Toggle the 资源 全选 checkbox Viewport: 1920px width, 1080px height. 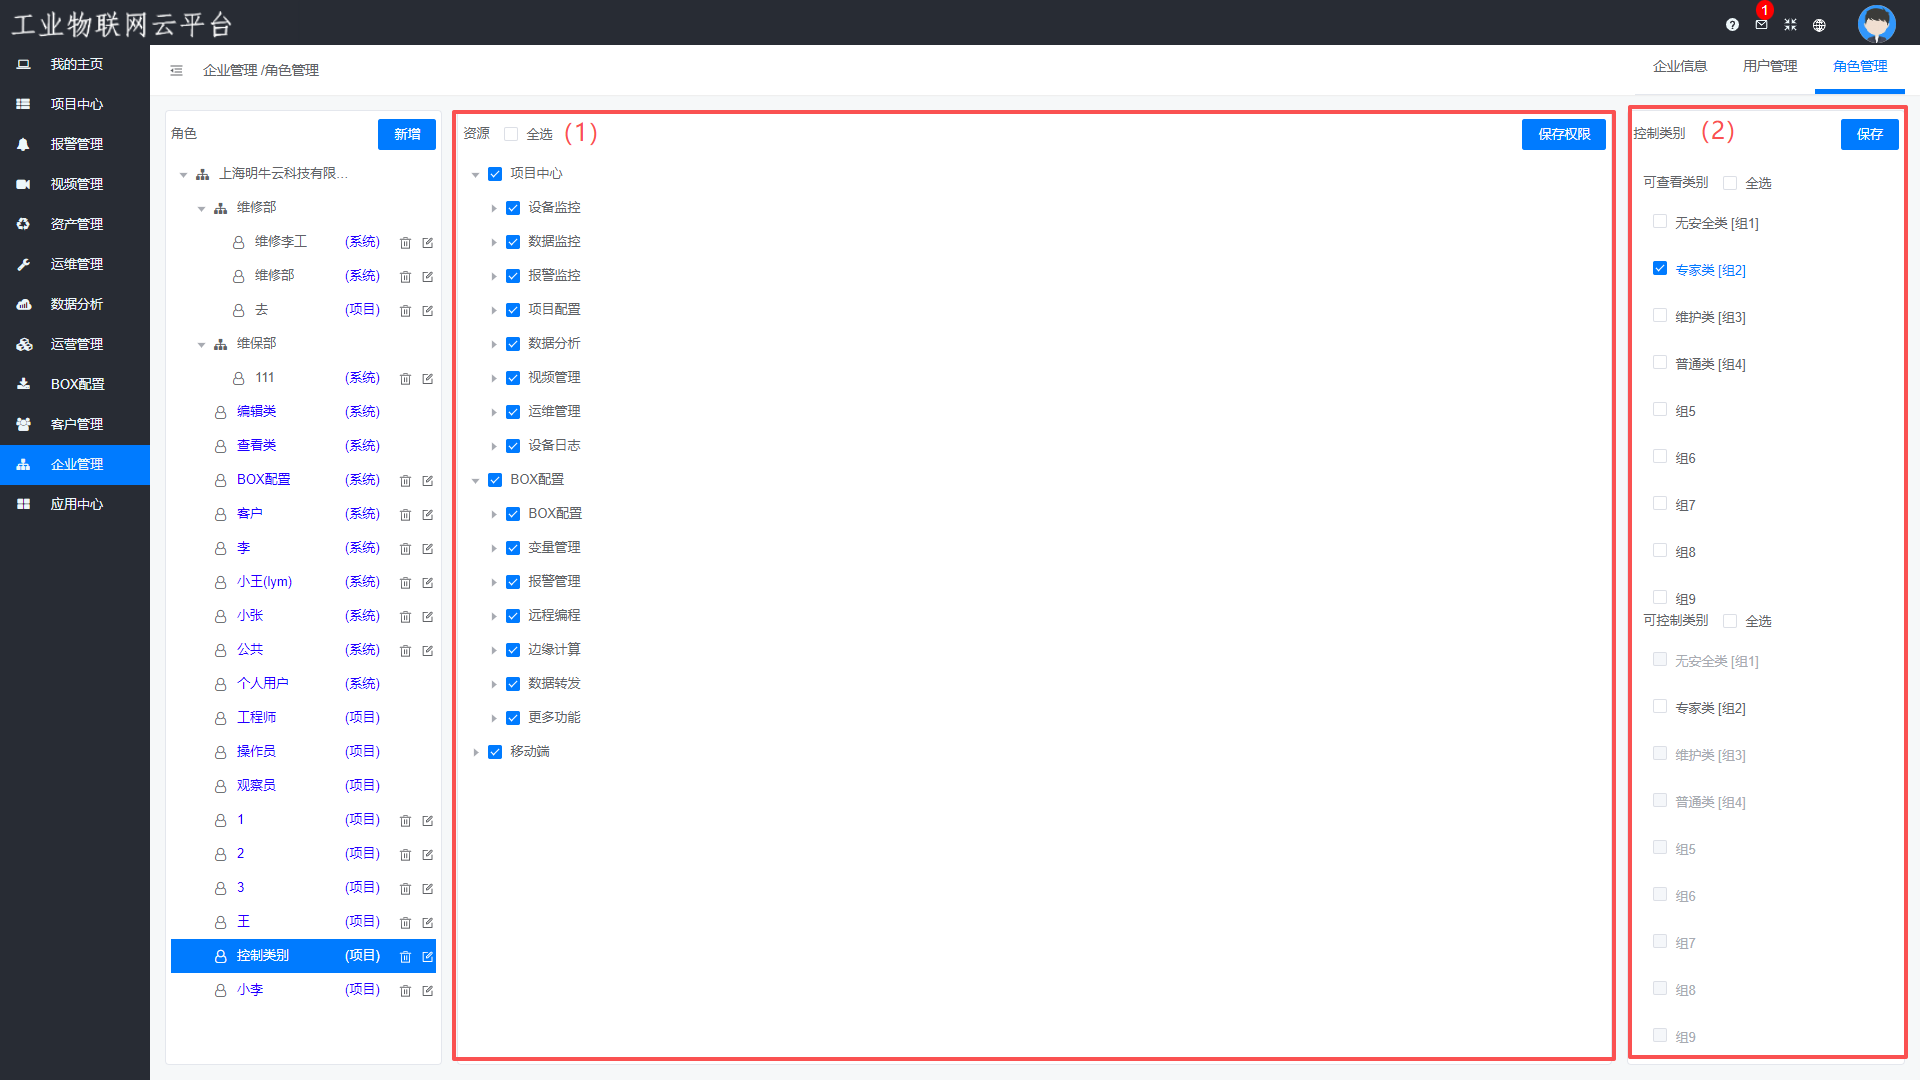(x=511, y=134)
